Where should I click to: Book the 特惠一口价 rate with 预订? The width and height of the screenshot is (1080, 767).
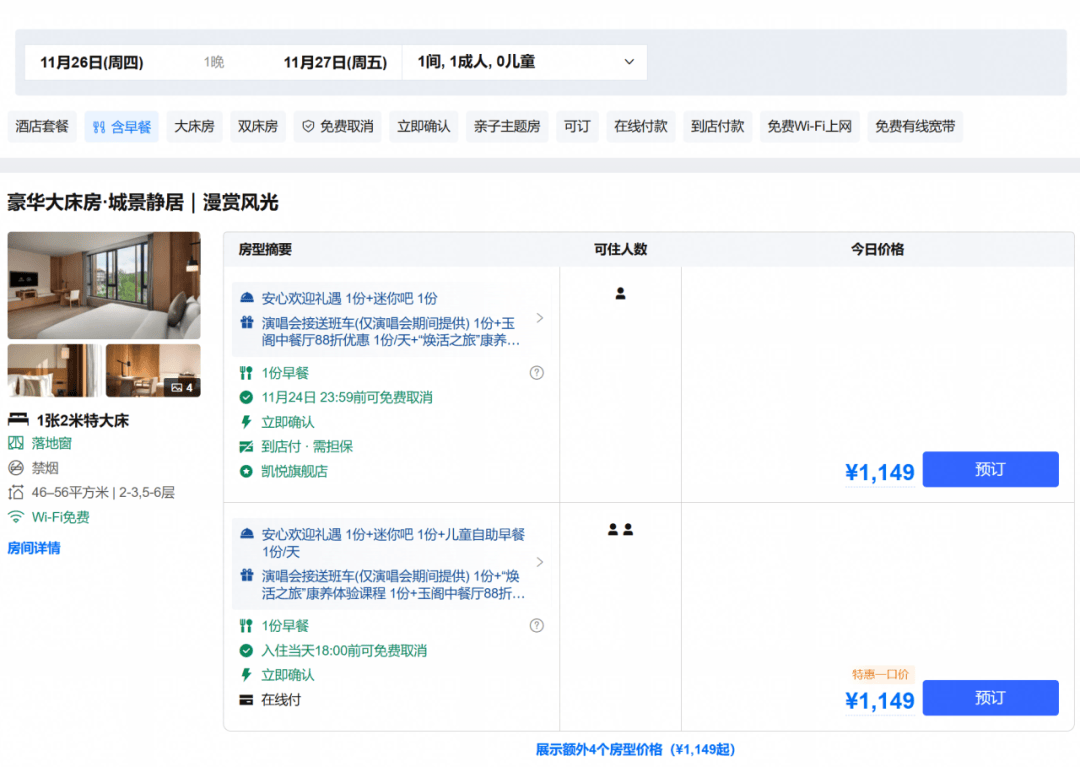(x=990, y=698)
